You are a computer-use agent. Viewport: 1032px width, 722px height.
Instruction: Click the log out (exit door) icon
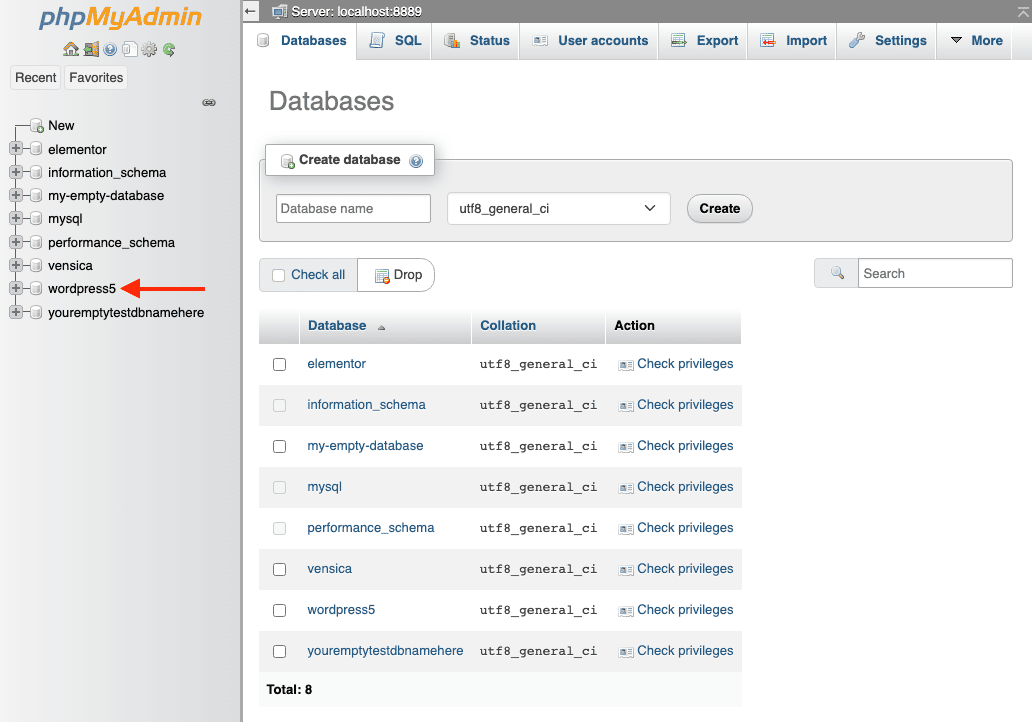[91, 49]
